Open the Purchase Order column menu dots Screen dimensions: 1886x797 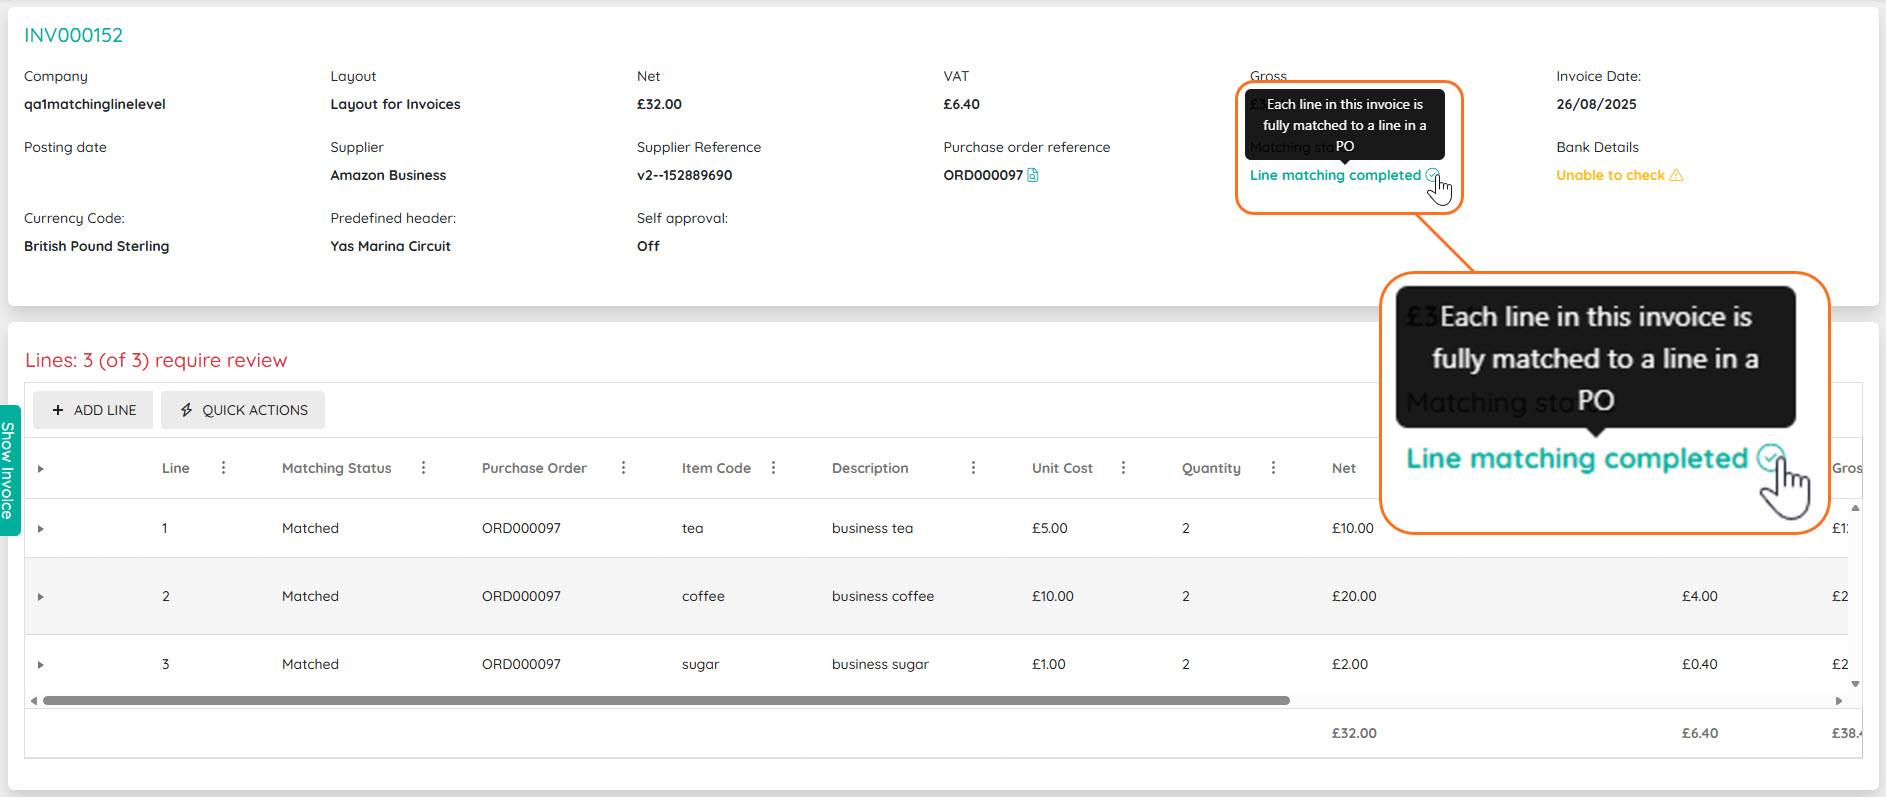pyautogui.click(x=623, y=468)
